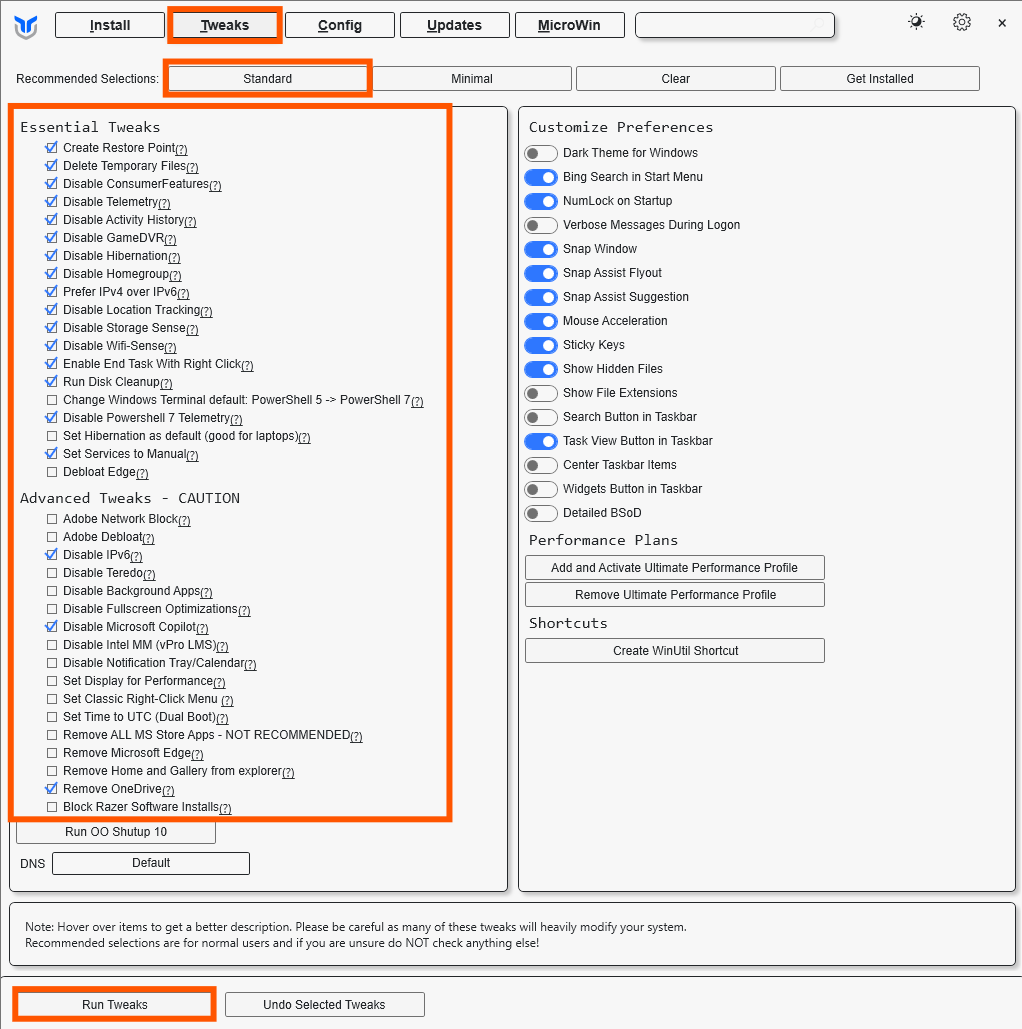Screen dimensions: 1022x1029
Task: Turn off Bing Search in Start Menu toggle
Action: coord(541,177)
